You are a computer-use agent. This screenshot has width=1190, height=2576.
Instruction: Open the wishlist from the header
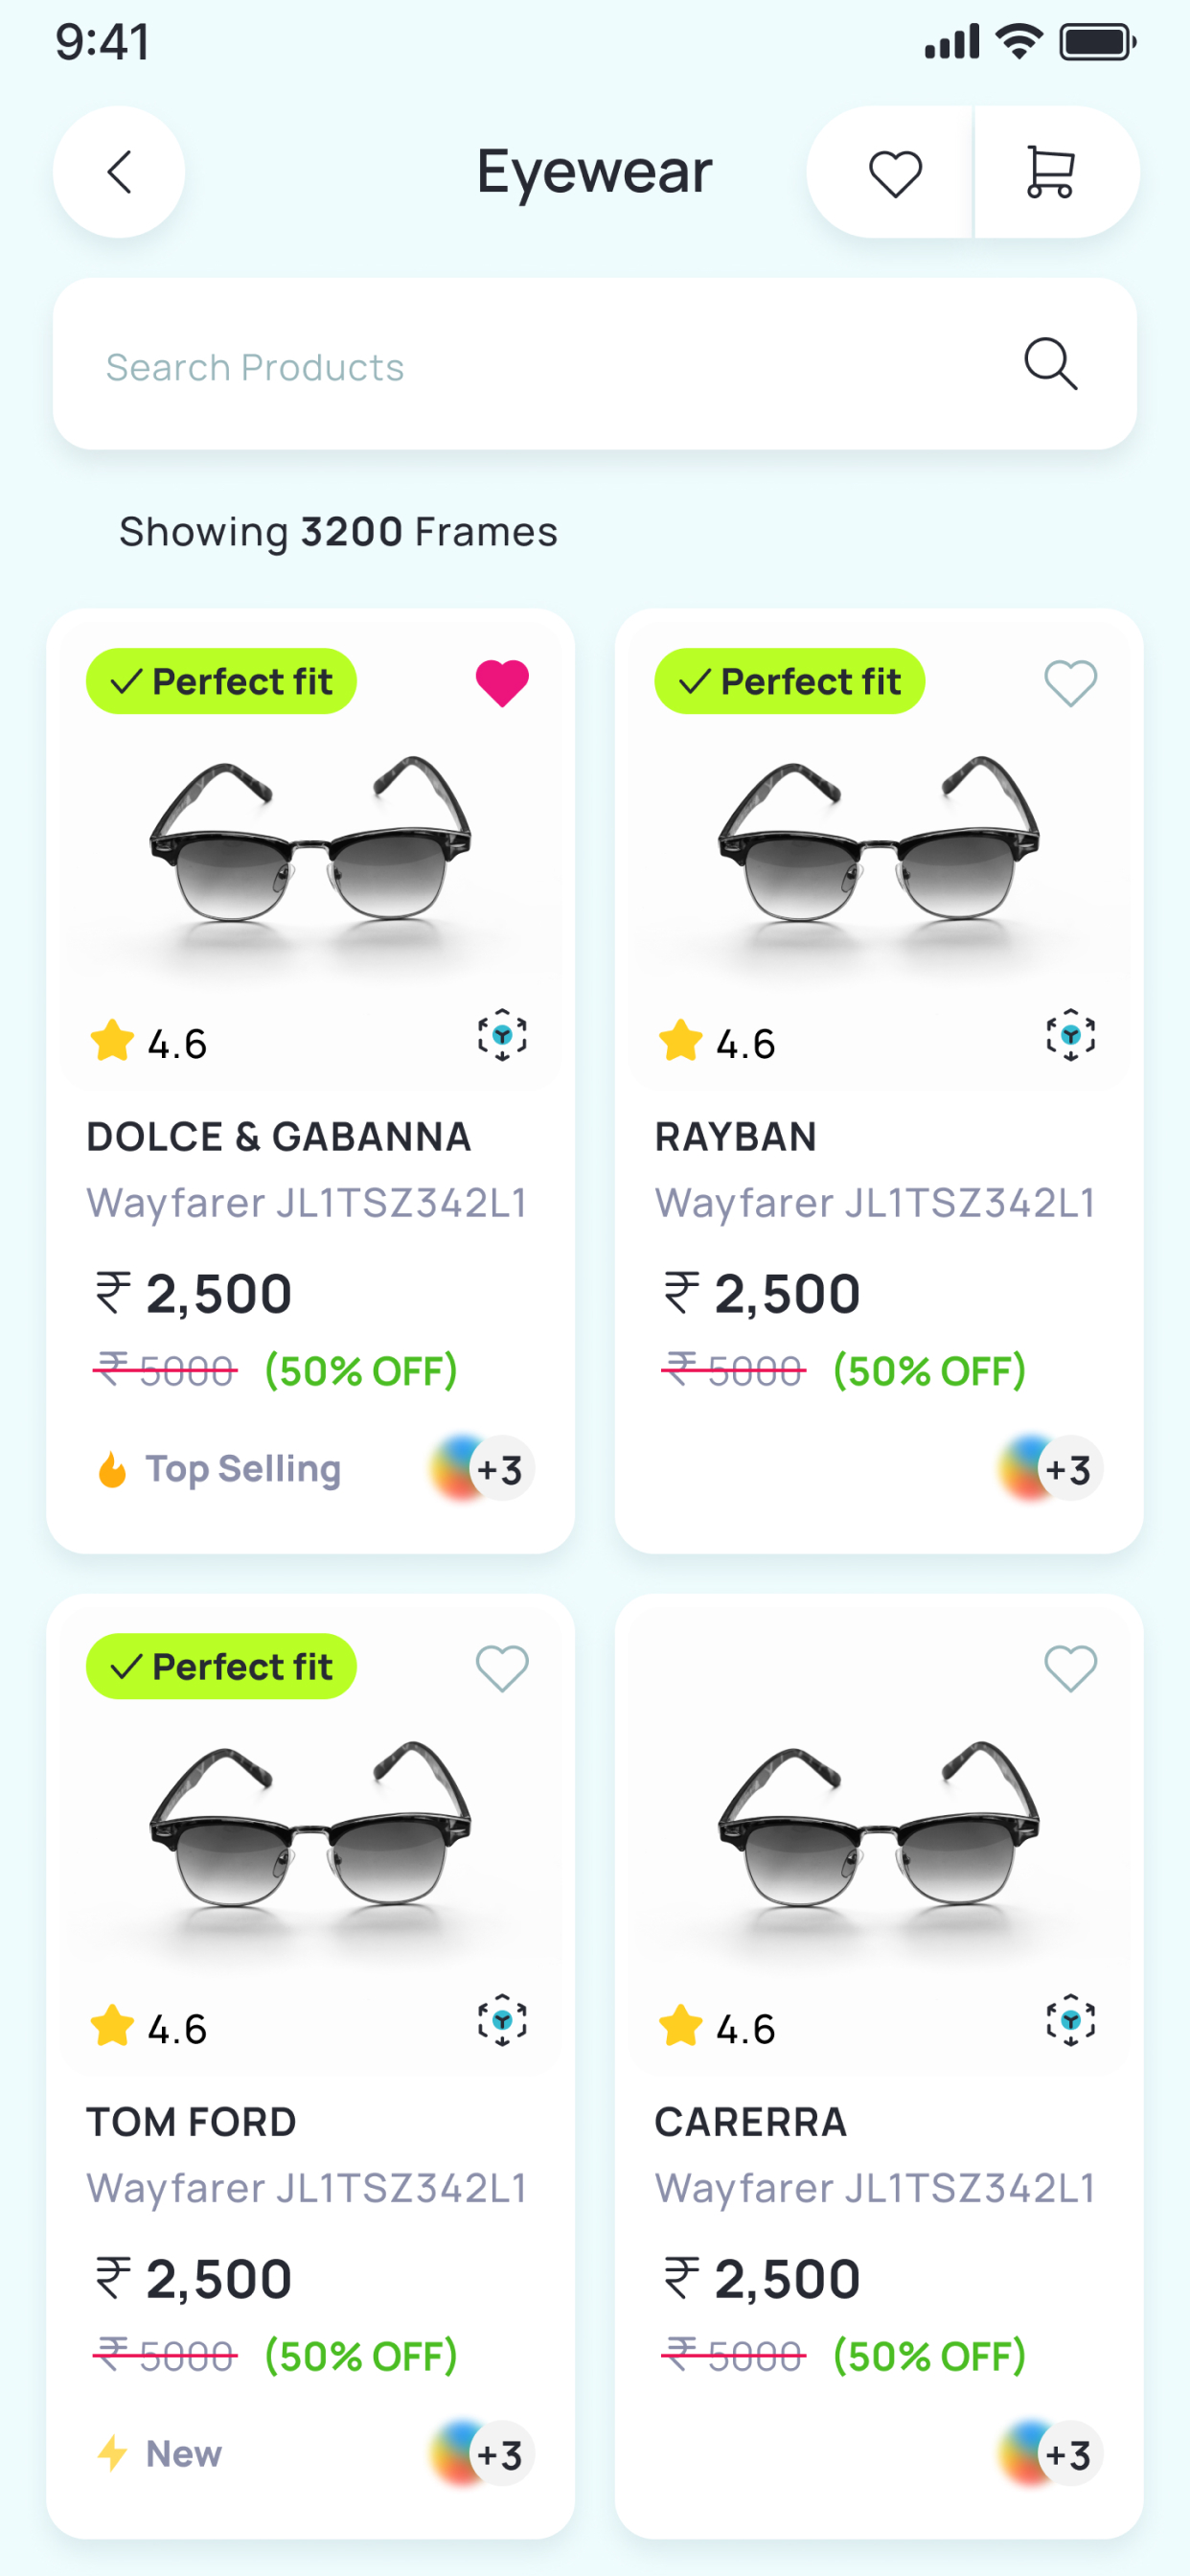894,173
